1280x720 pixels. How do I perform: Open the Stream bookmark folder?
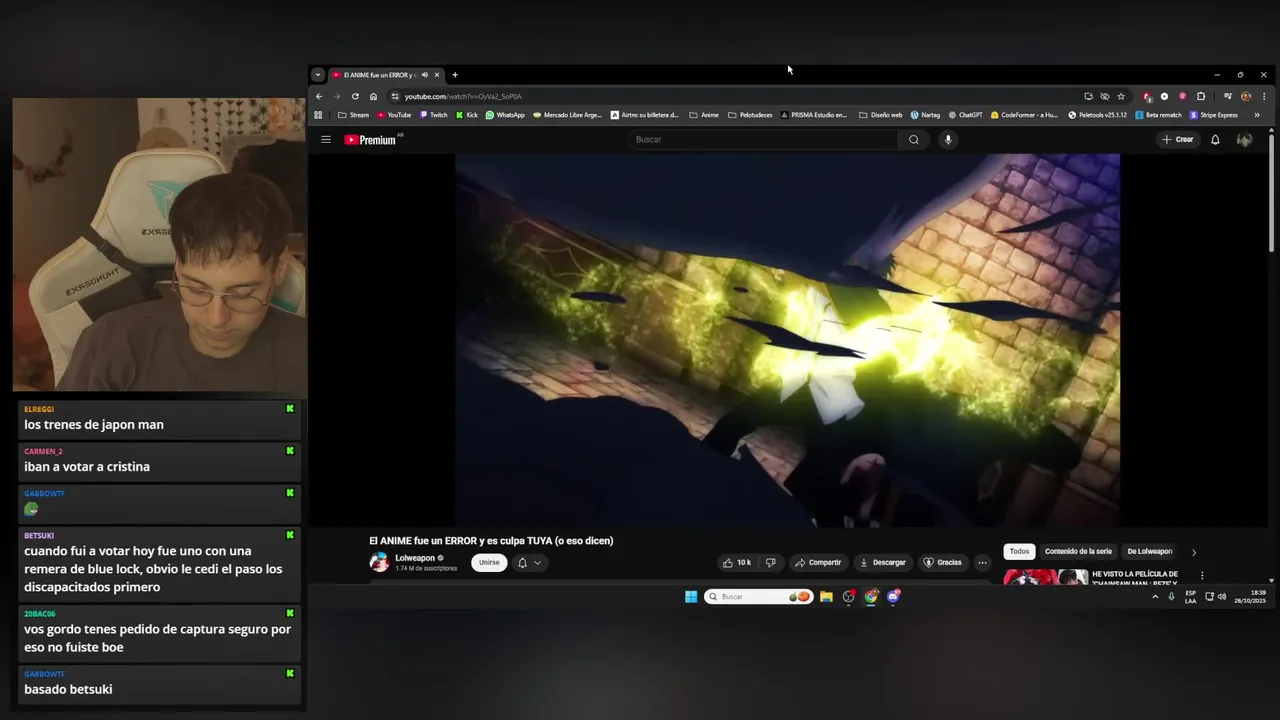pos(353,115)
